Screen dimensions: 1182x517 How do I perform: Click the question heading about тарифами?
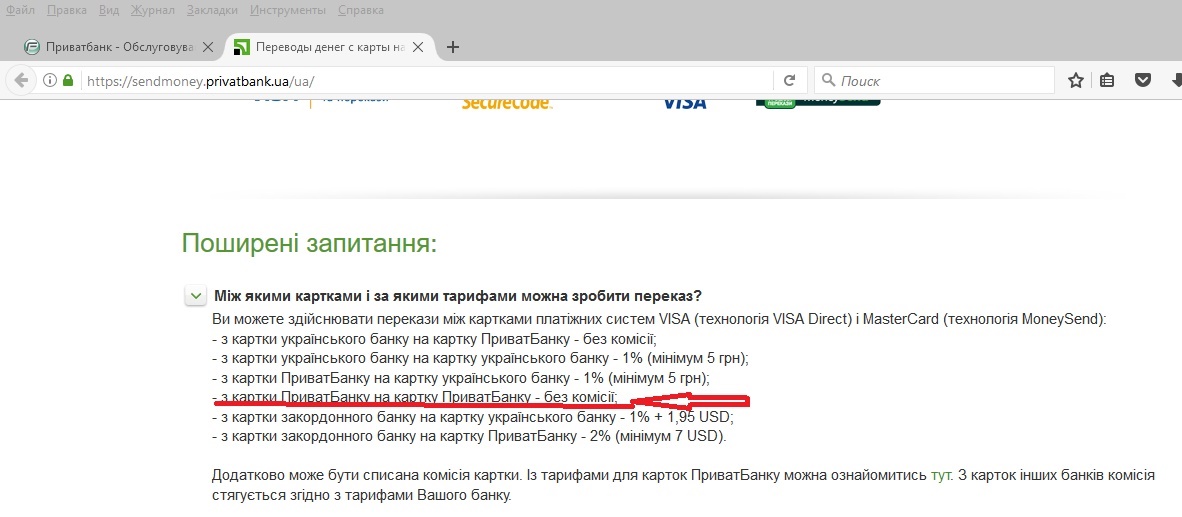[x=458, y=295]
